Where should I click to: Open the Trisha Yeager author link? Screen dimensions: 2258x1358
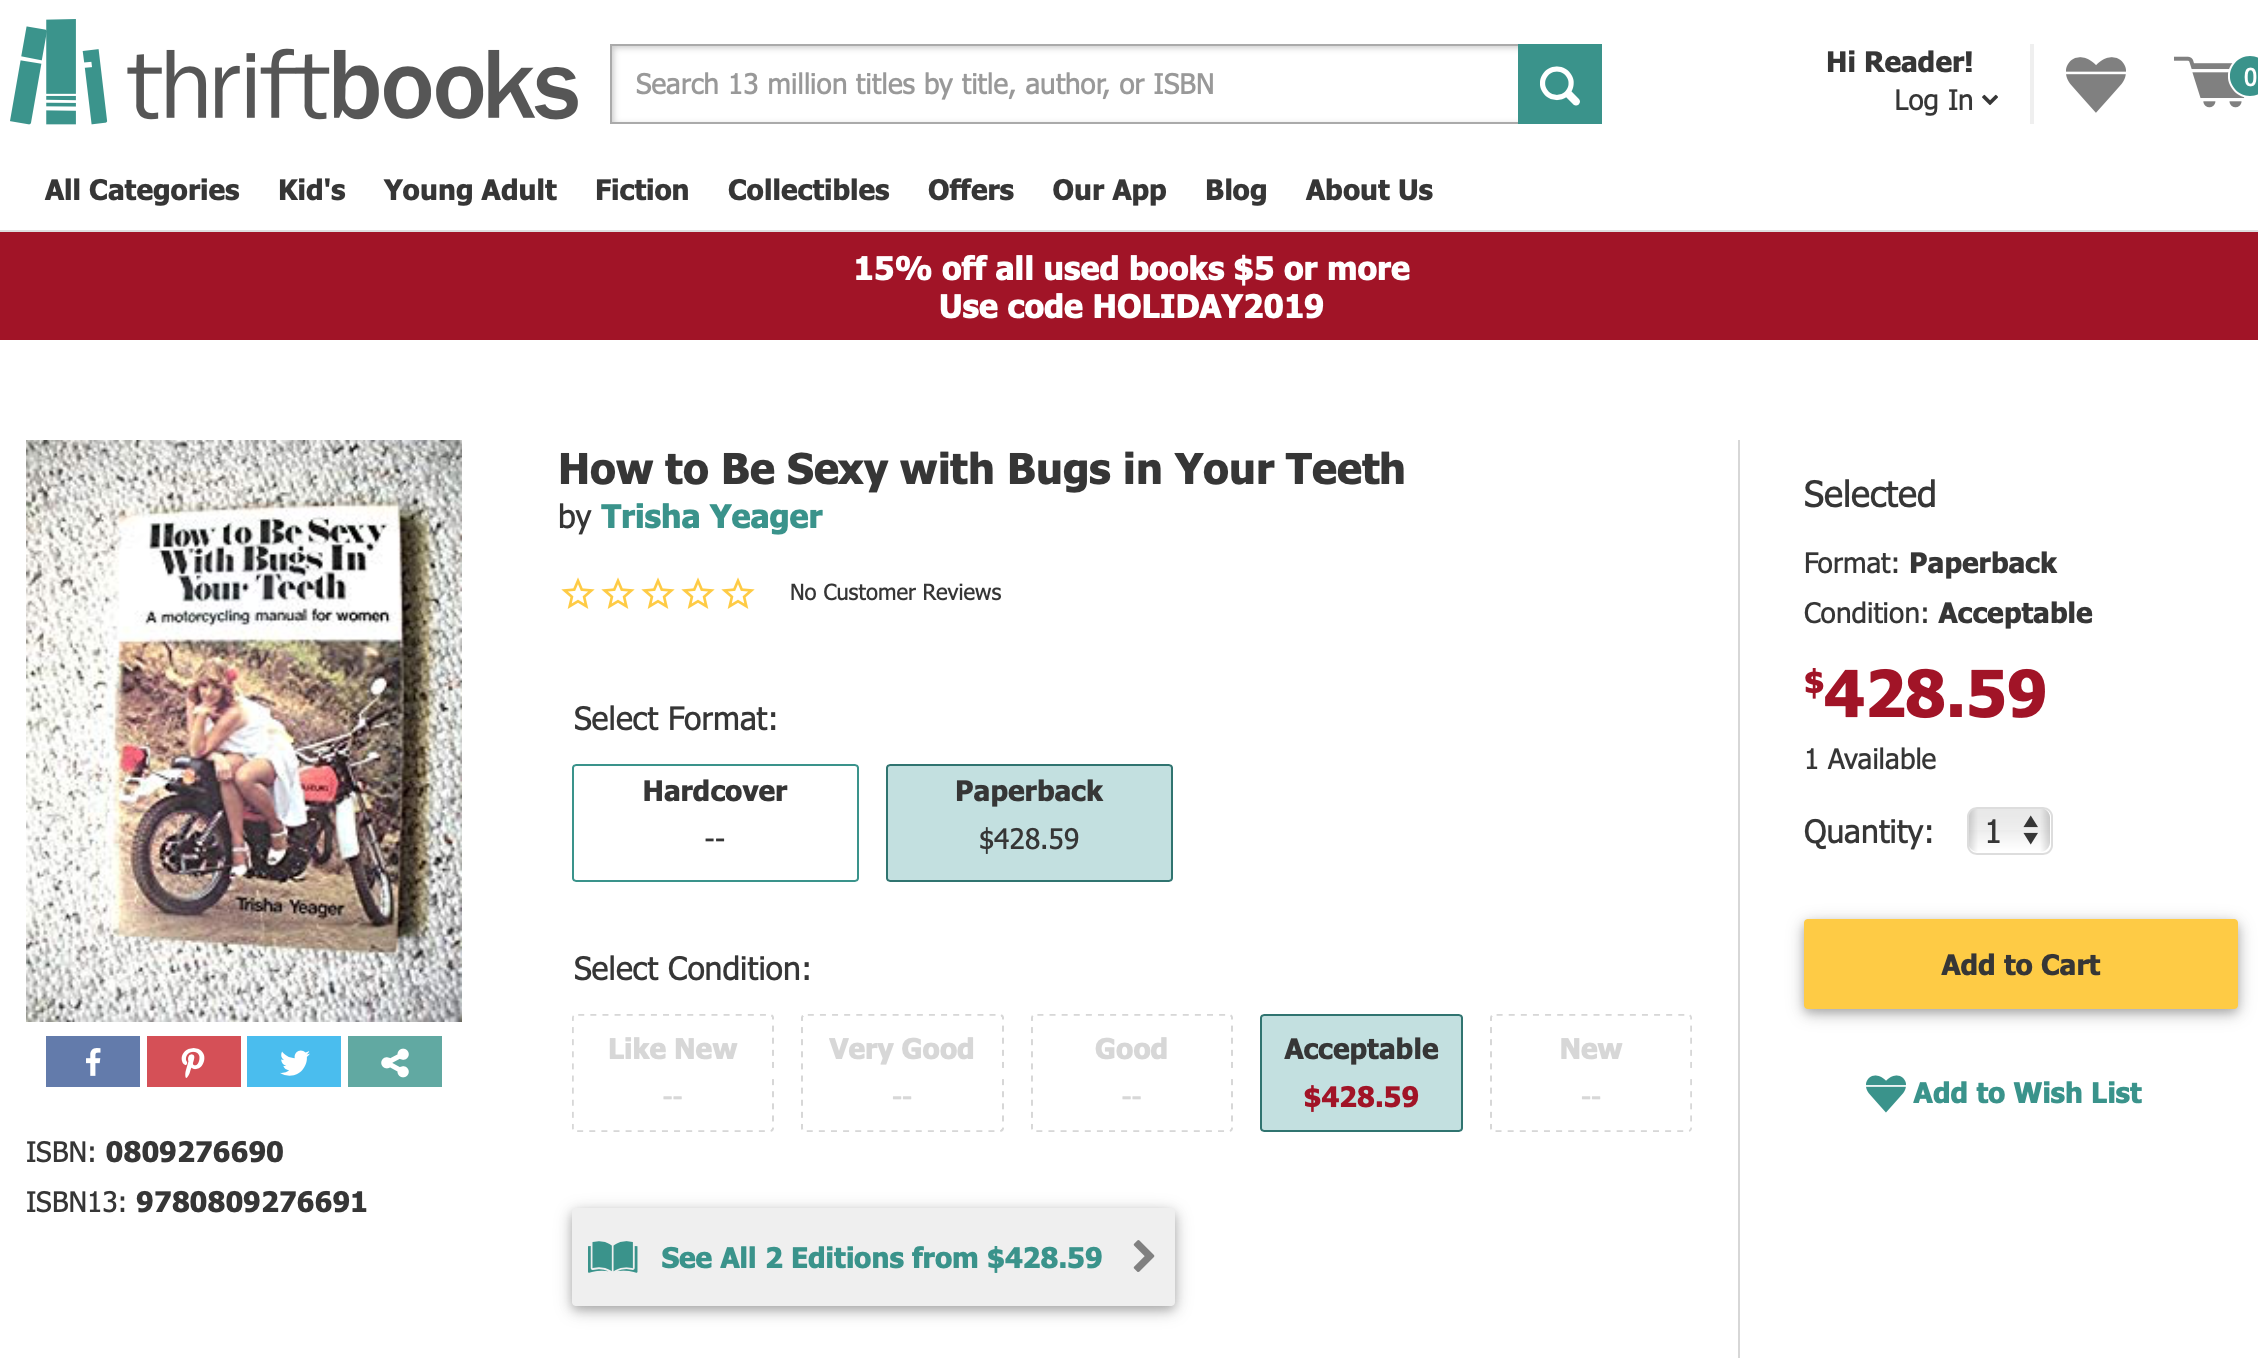[711, 516]
